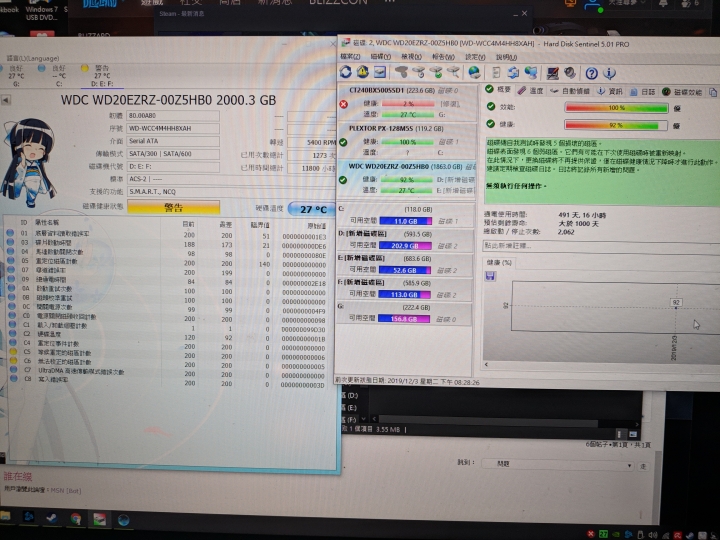Screen dimensions: 720x540
Task: Select the 概要 overview tab
Action: (499, 89)
